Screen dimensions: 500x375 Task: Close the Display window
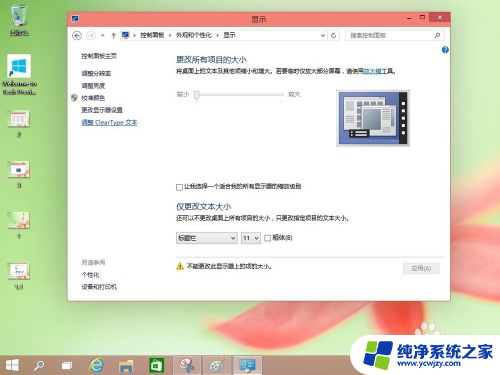[440, 17]
